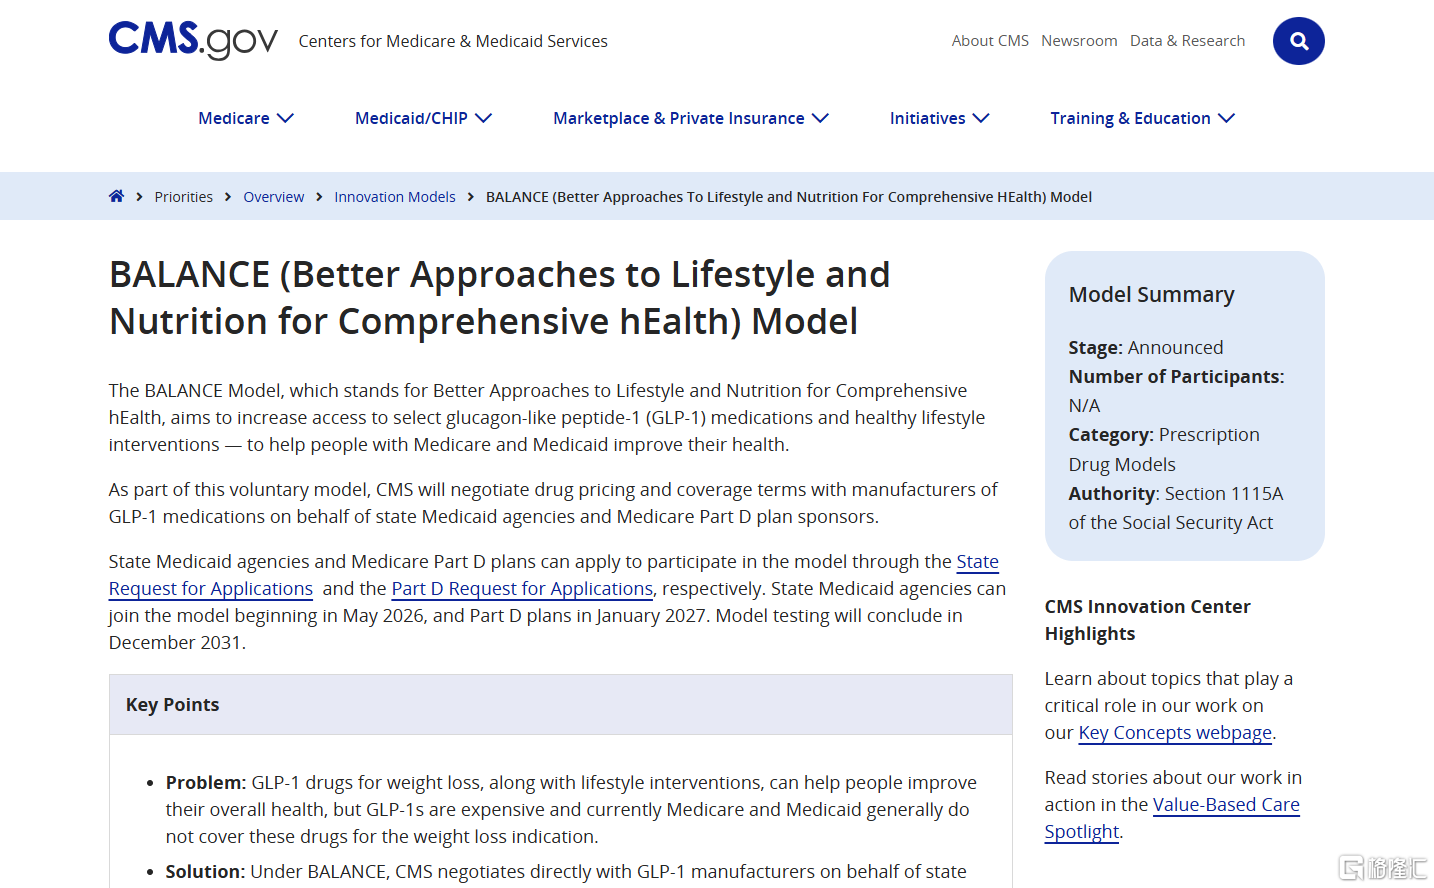The image size is (1434, 888).
Task: Click the Key Points header
Action: (x=173, y=705)
